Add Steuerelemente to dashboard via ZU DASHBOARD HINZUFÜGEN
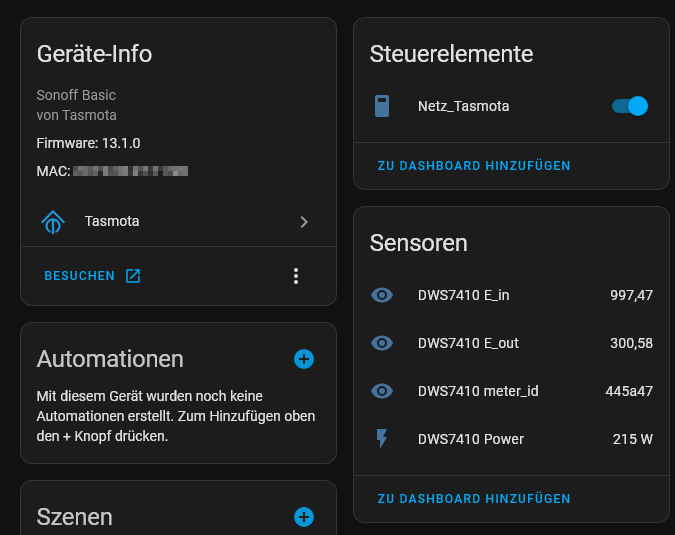This screenshot has height=535, width=675. [474, 166]
